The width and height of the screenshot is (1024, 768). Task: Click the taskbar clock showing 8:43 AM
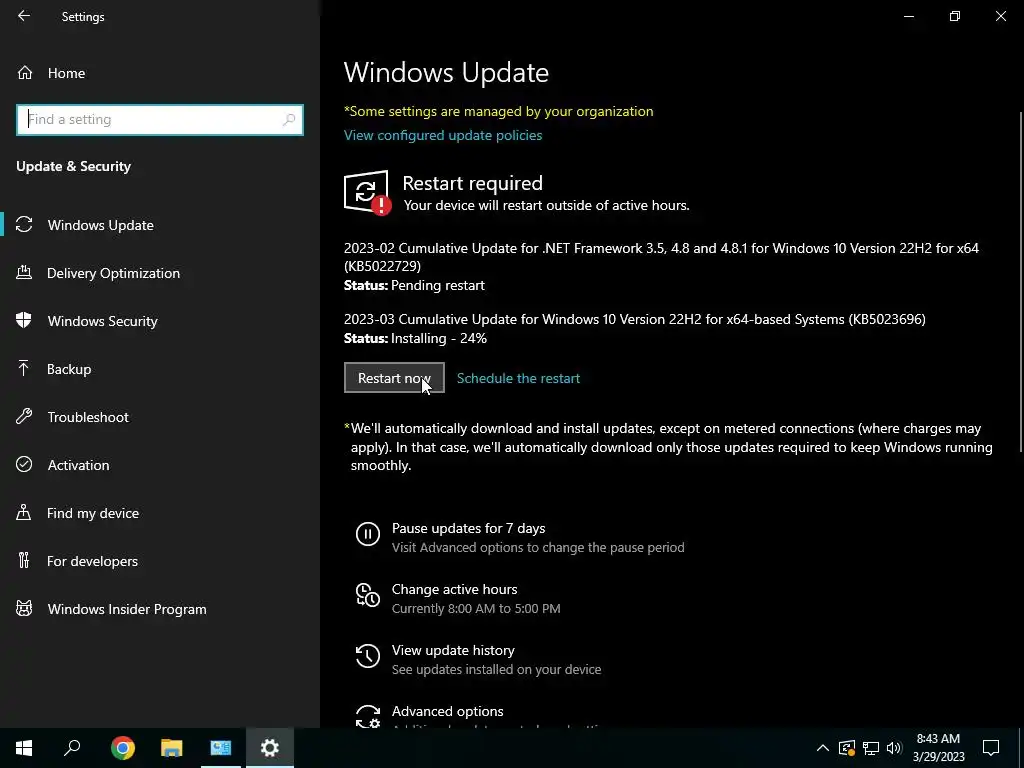[938, 748]
